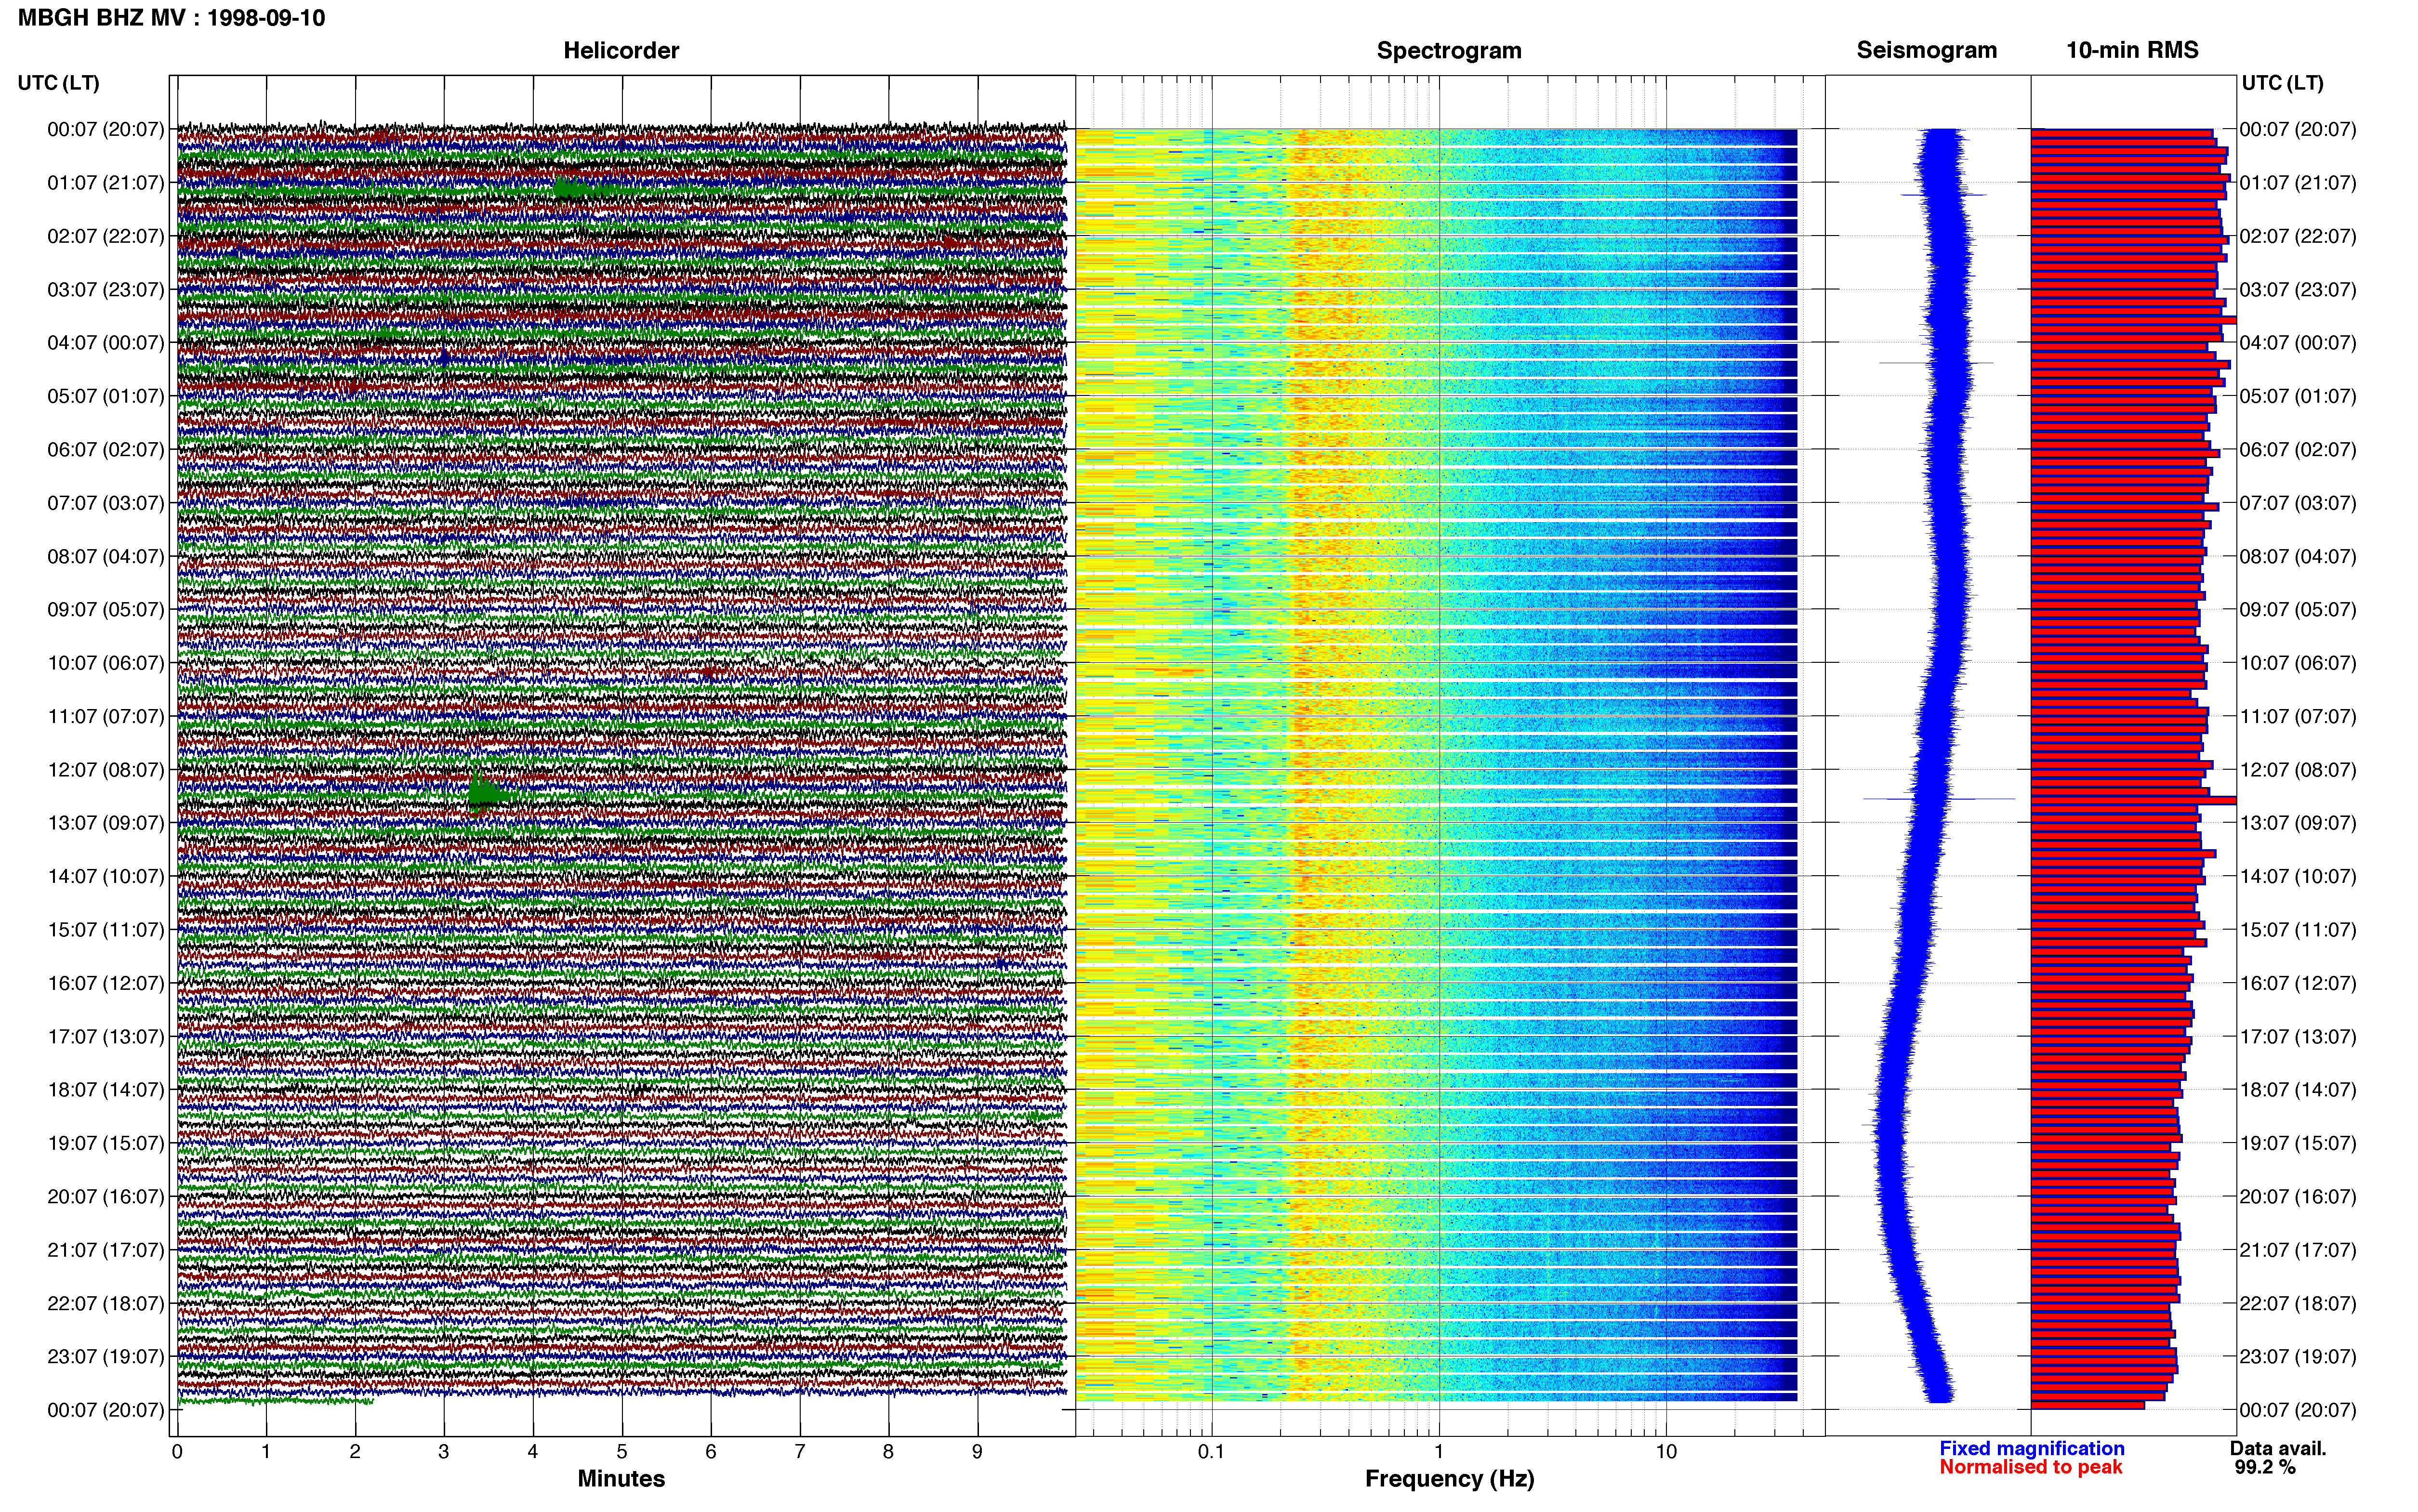Click right-axis time label '07:07 (03:07)'
The height and width of the screenshot is (1512, 2418).
(2298, 503)
